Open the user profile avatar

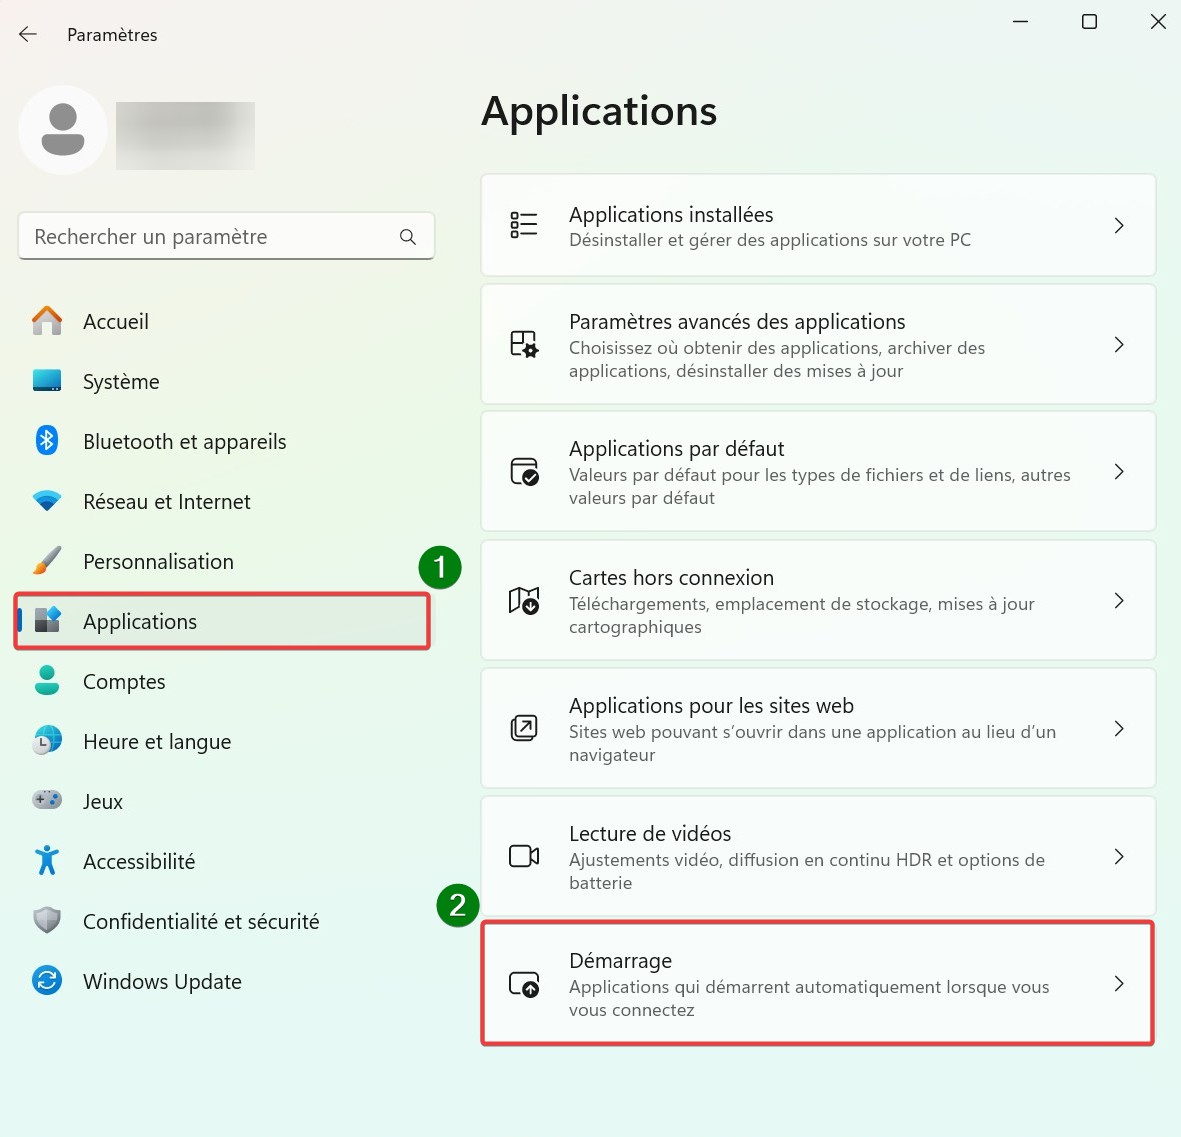(x=63, y=130)
